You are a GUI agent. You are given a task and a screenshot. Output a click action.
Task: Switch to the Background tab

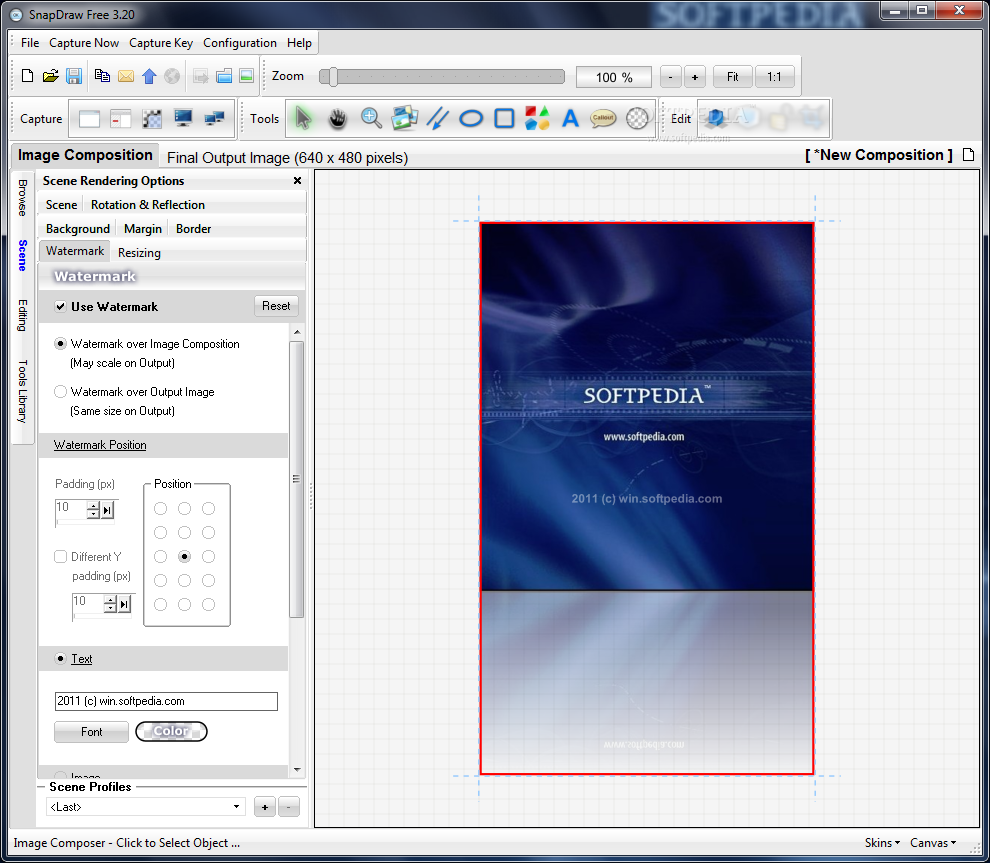click(x=78, y=229)
